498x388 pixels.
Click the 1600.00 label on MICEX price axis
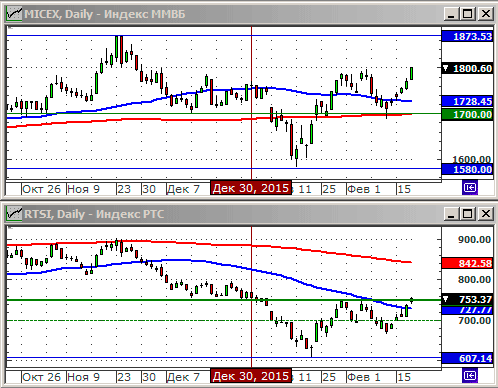(x=472, y=159)
